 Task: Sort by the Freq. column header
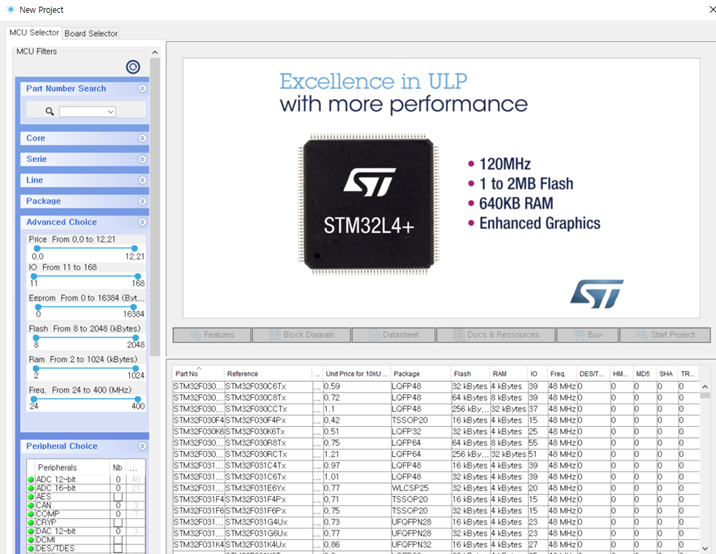[x=562, y=374]
